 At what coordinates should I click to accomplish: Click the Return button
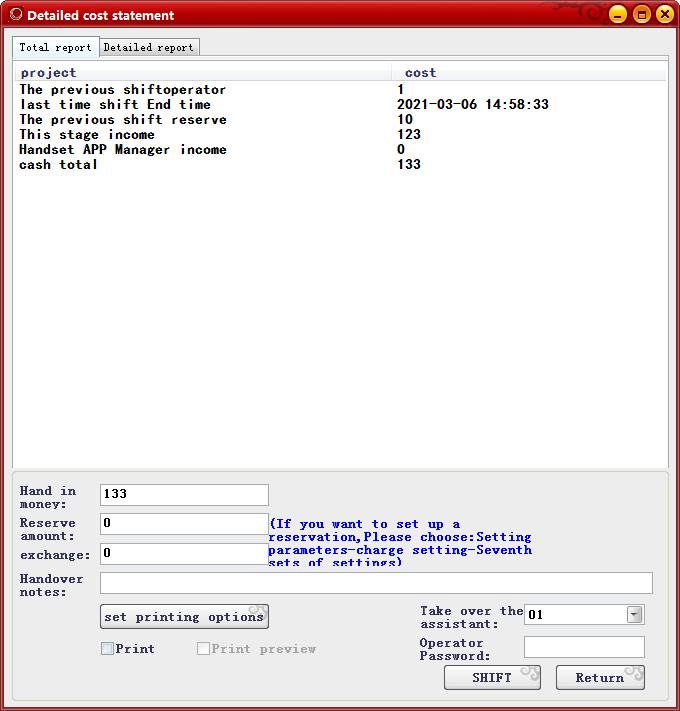[599, 678]
